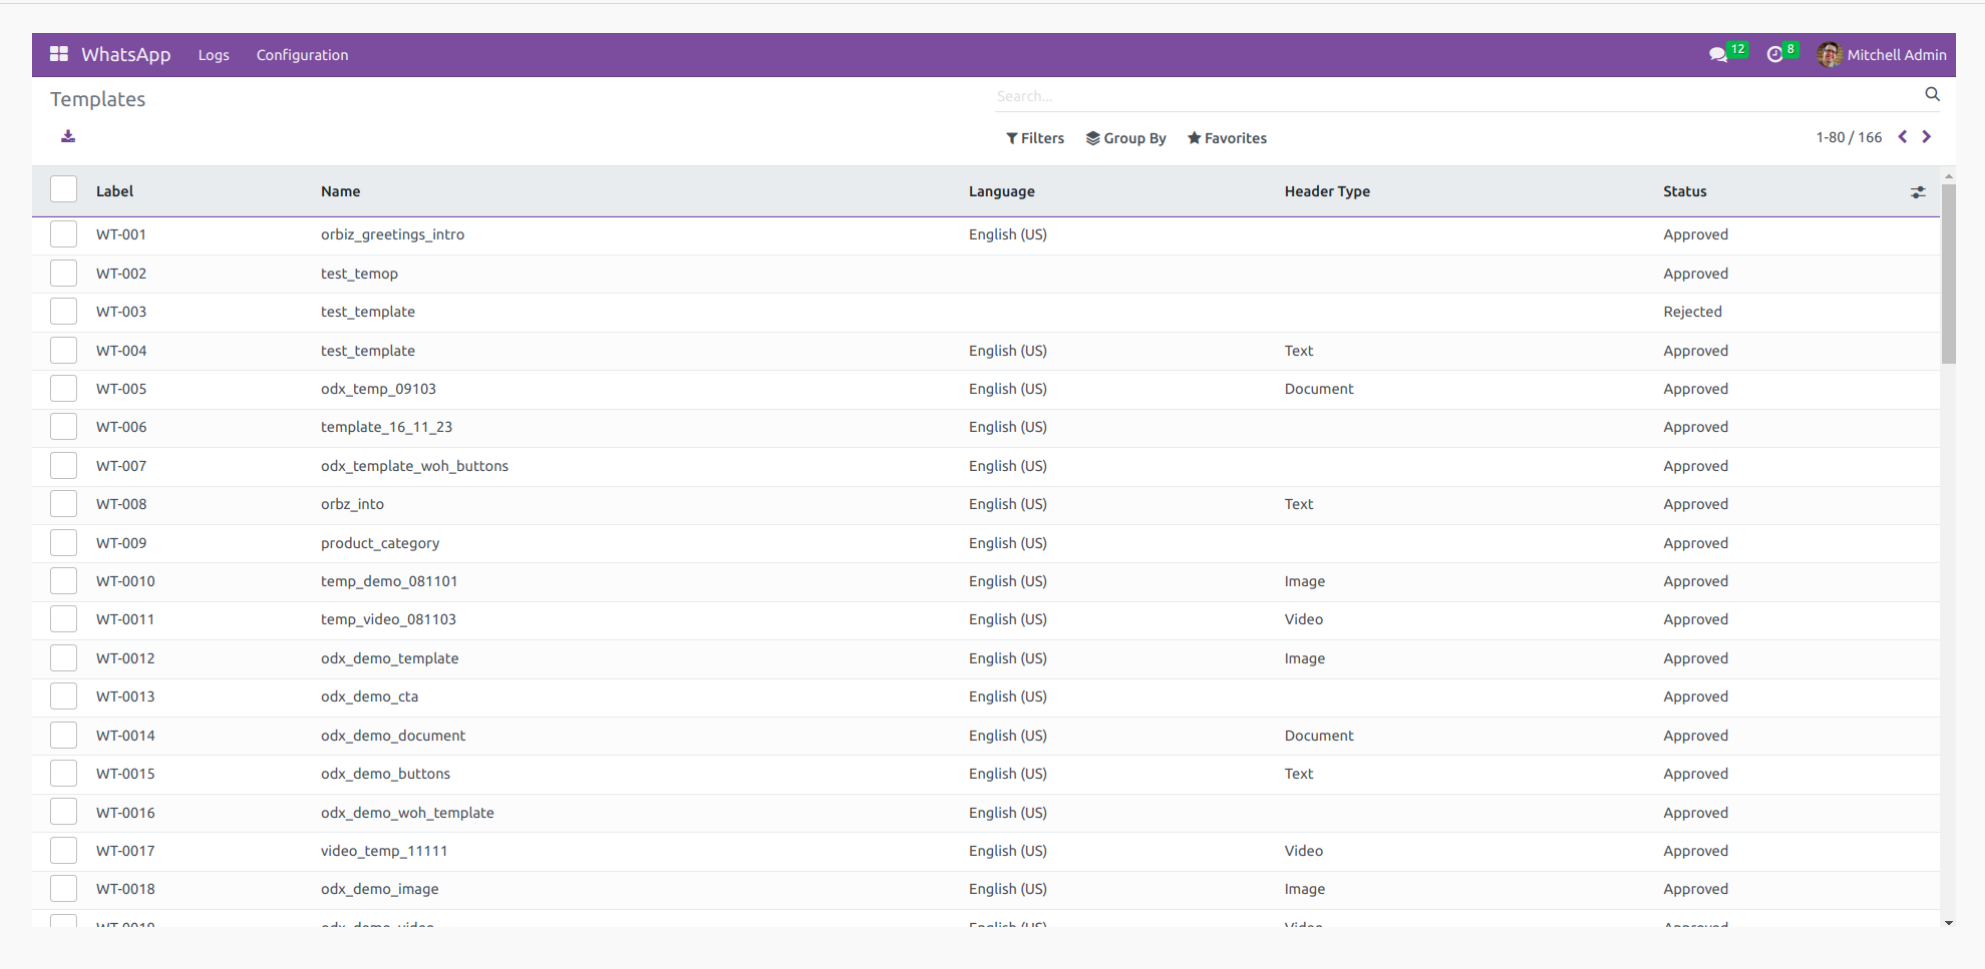Open the product_category template
Viewport: 1985px width, 969px height.
(x=380, y=543)
